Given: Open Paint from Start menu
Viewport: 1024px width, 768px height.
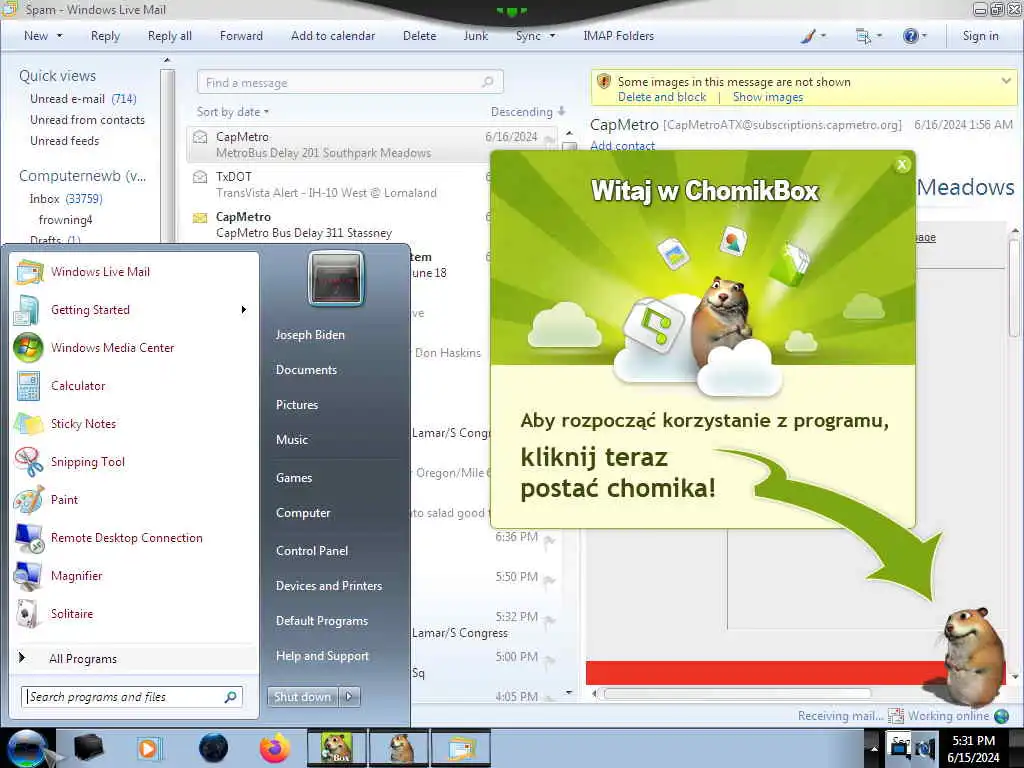Looking at the screenshot, I should [64, 499].
